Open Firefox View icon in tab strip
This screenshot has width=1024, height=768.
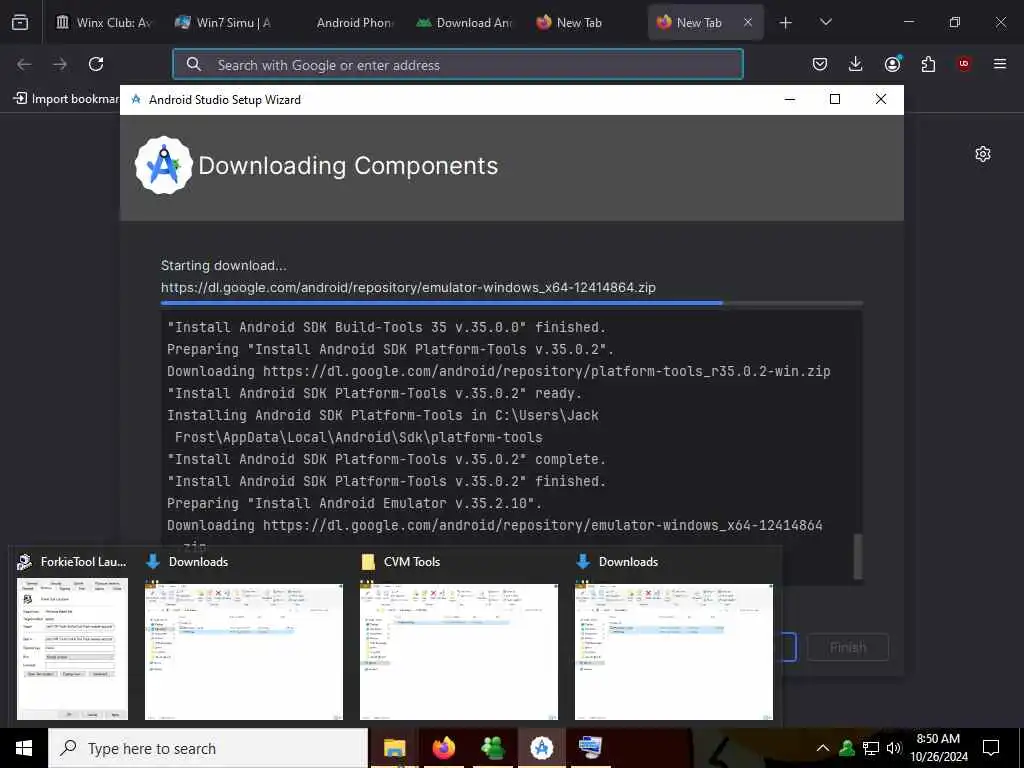click(x=20, y=22)
